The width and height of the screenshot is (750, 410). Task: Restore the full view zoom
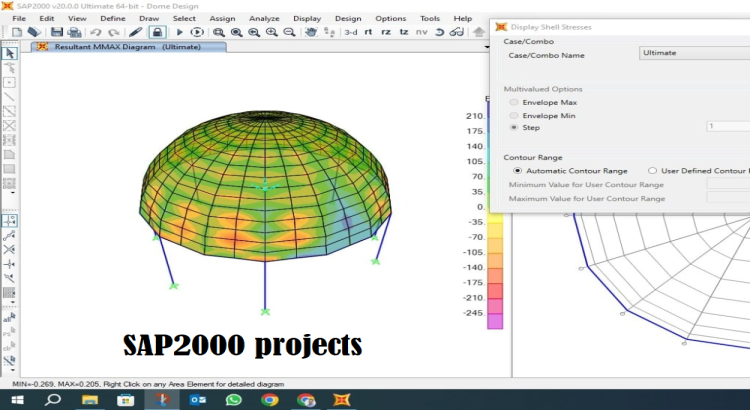point(236,32)
